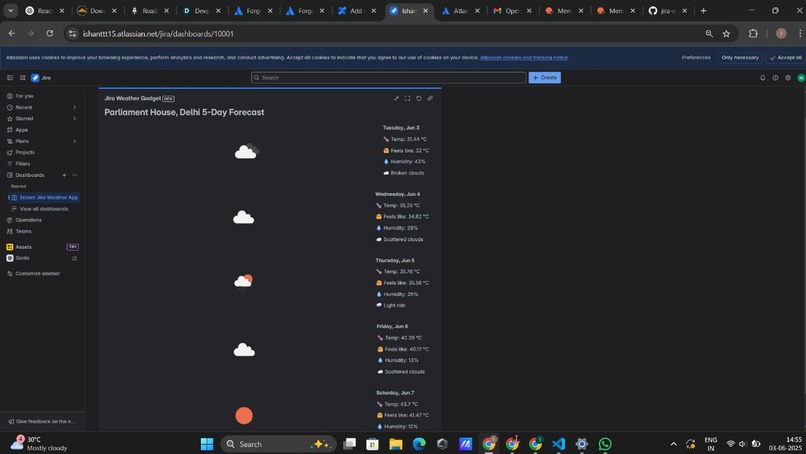Expand the Recent section chevron

coord(75,107)
